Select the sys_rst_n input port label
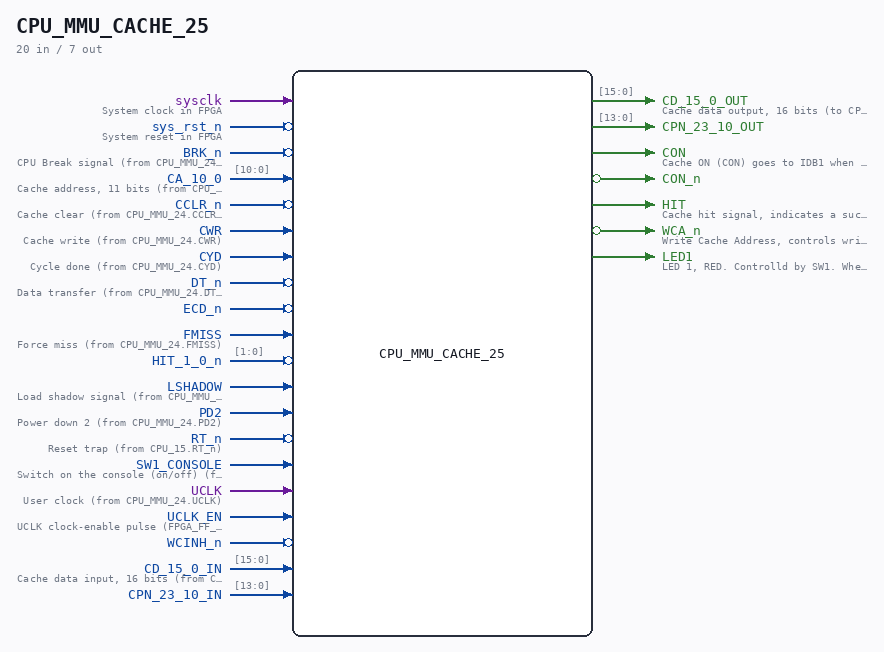Screen dimensions: 884x652 click(x=187, y=126)
